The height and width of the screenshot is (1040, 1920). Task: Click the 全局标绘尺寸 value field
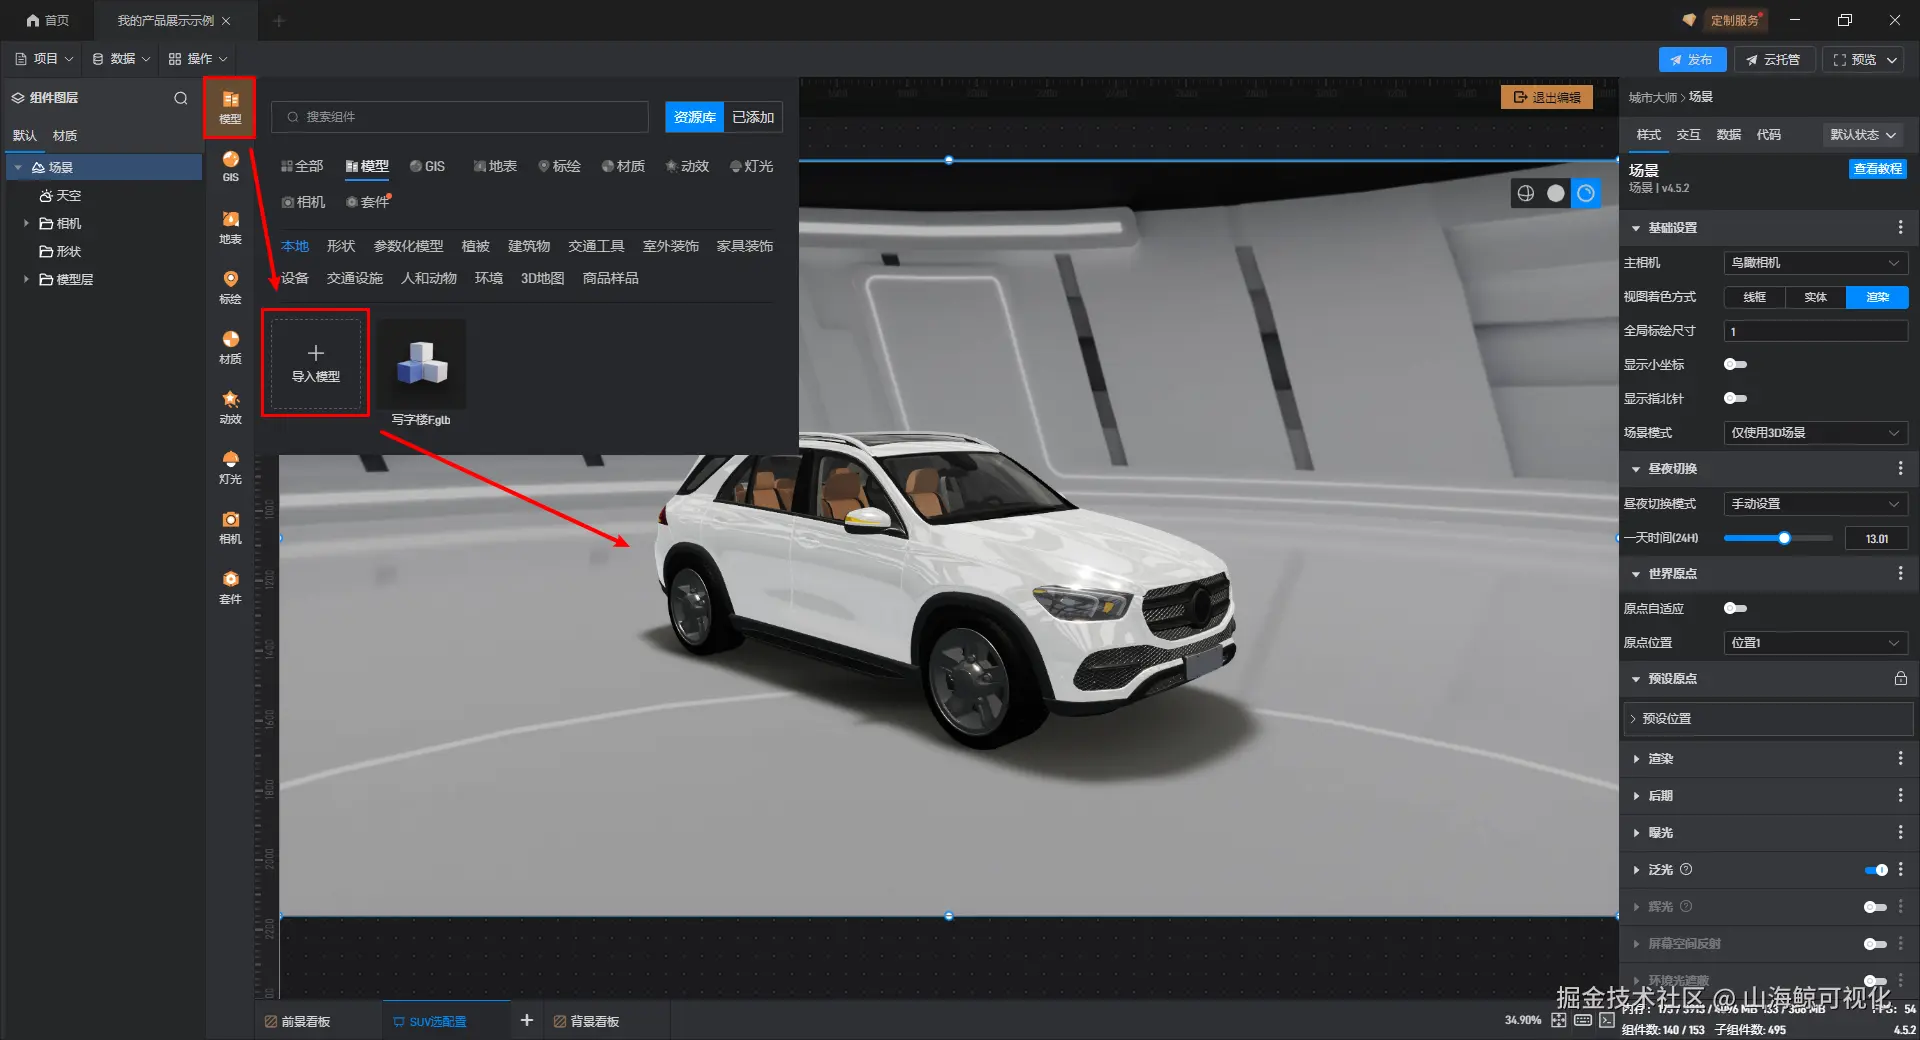(1816, 331)
